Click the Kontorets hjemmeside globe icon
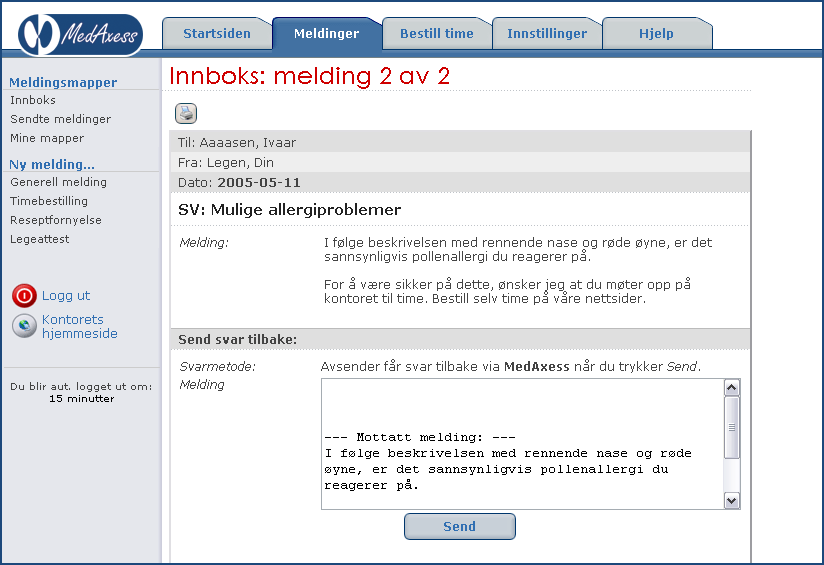824x565 pixels. [24, 326]
